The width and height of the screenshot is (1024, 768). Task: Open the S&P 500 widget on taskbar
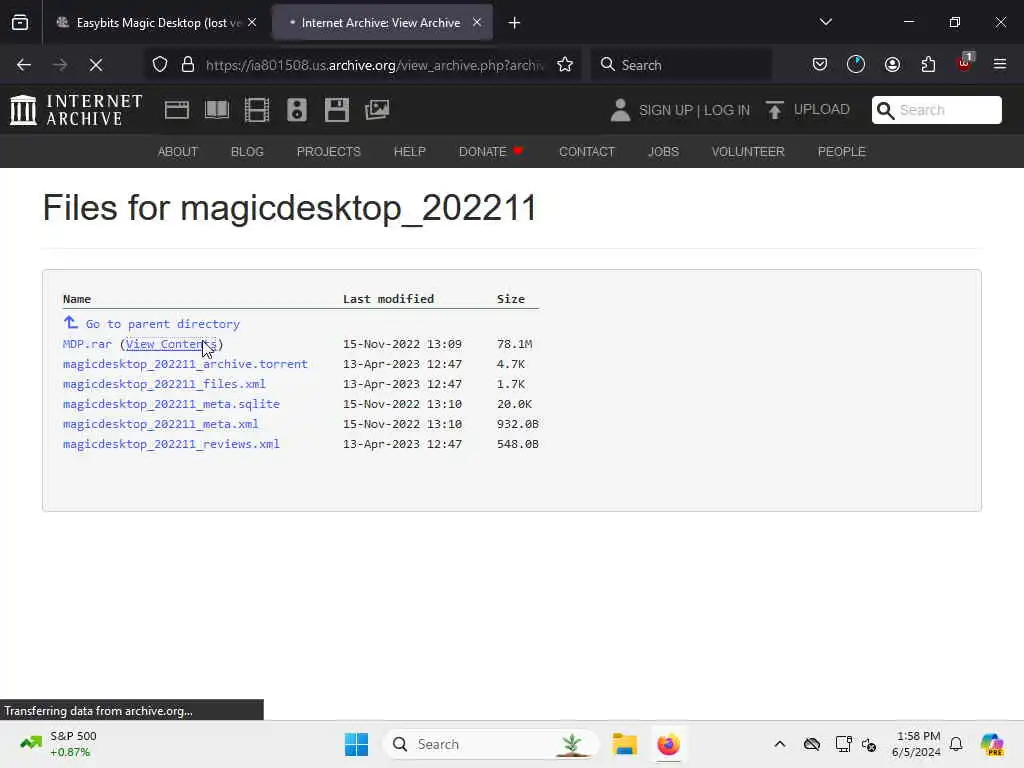[x=59, y=744]
